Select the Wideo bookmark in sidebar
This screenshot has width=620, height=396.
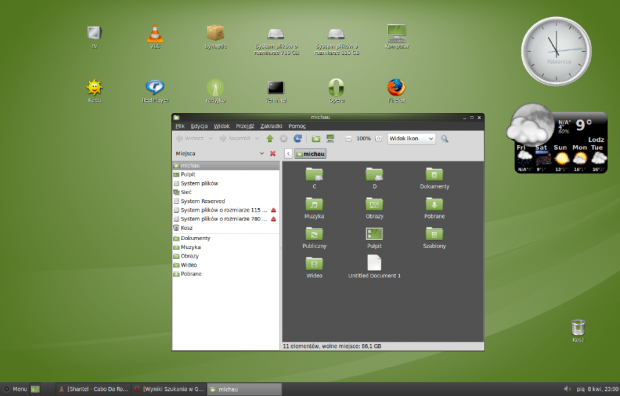coord(226,265)
